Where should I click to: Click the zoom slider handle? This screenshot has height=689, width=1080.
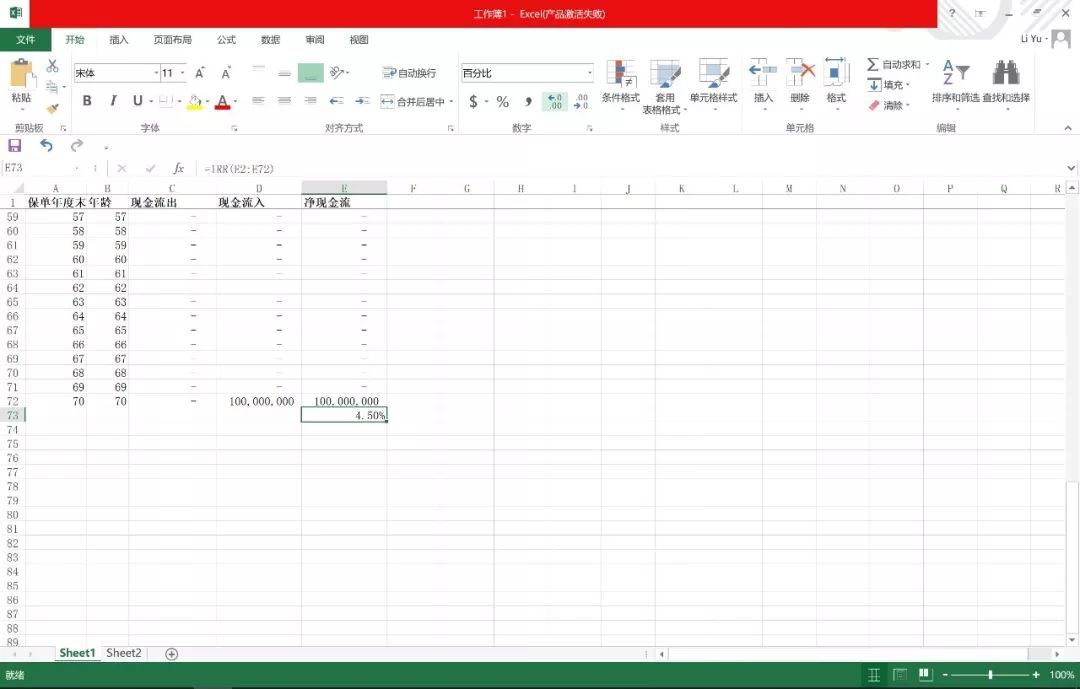[990, 675]
